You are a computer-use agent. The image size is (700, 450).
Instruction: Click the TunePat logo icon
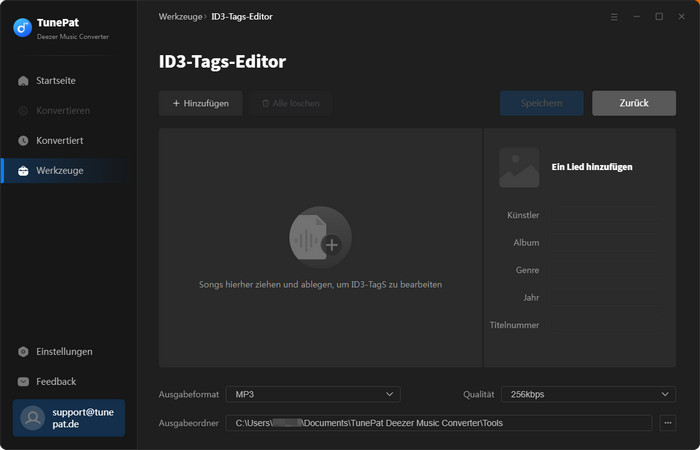(x=22, y=28)
